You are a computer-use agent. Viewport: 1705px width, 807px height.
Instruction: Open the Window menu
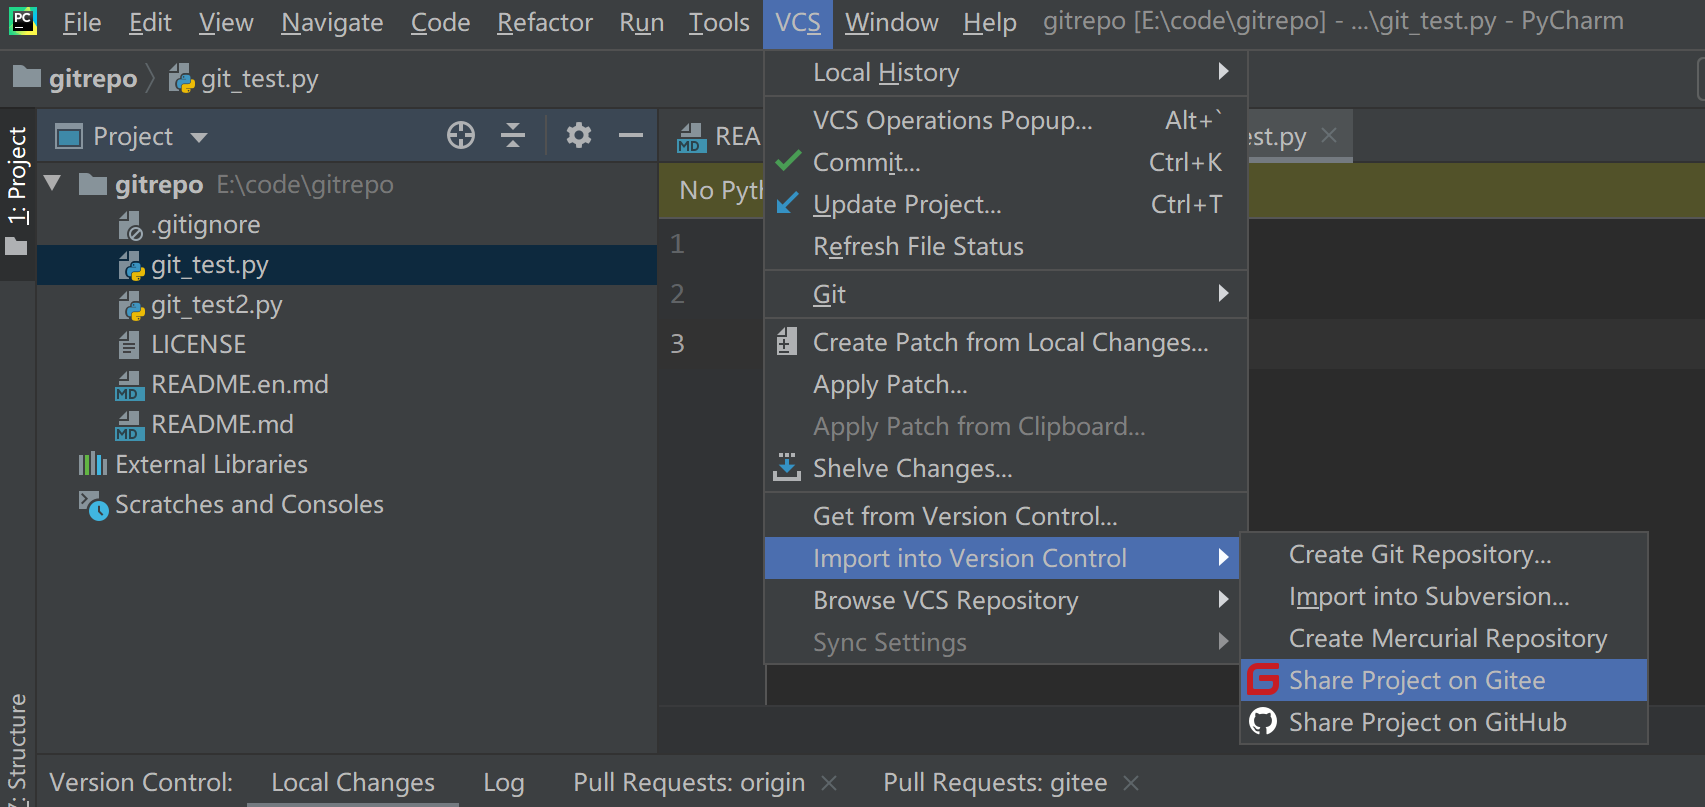tap(892, 22)
